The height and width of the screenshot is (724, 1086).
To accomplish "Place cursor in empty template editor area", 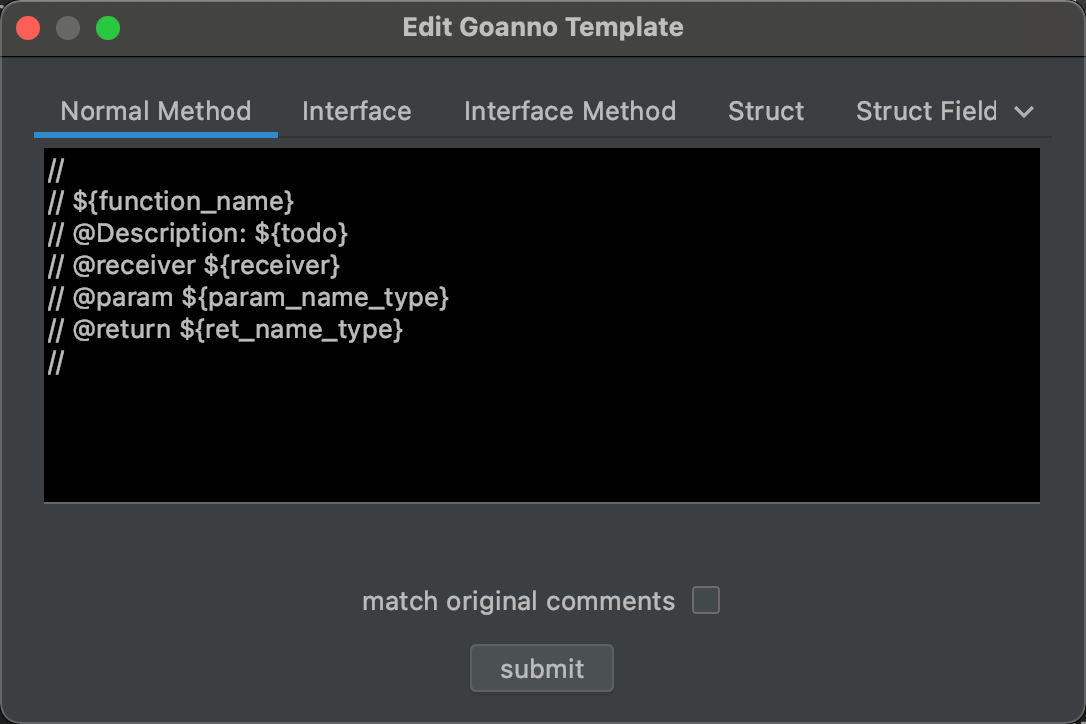I will [542, 436].
